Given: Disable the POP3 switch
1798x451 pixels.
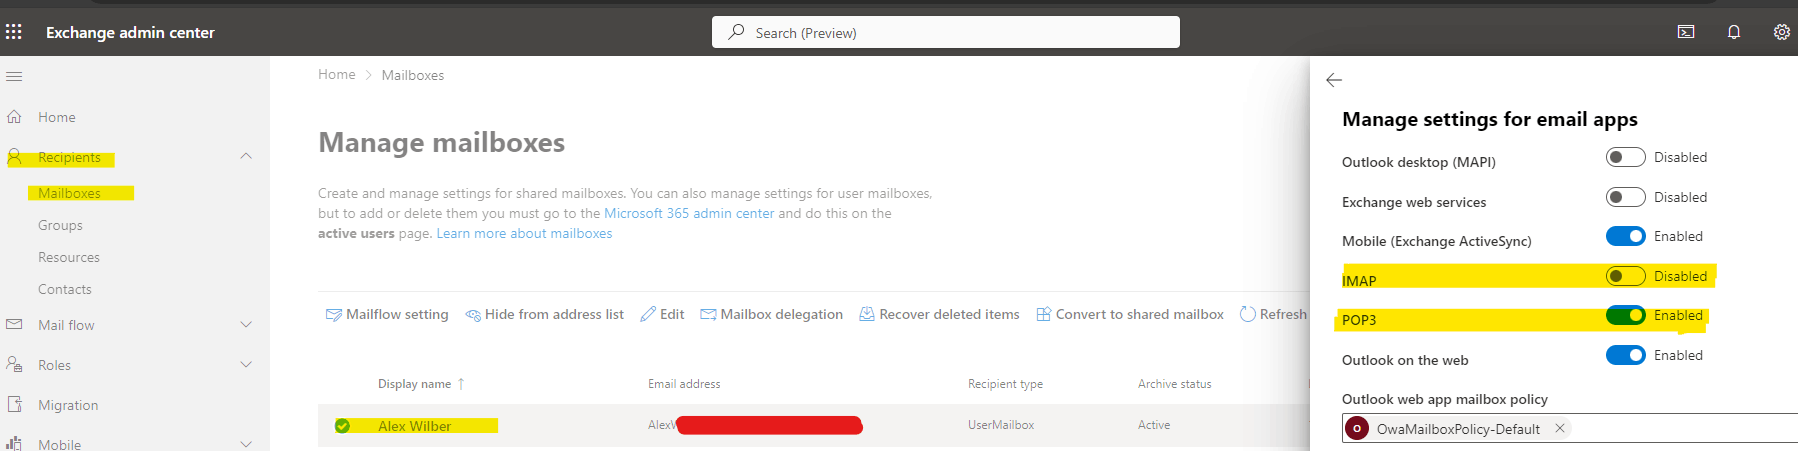Looking at the screenshot, I should 1626,315.
